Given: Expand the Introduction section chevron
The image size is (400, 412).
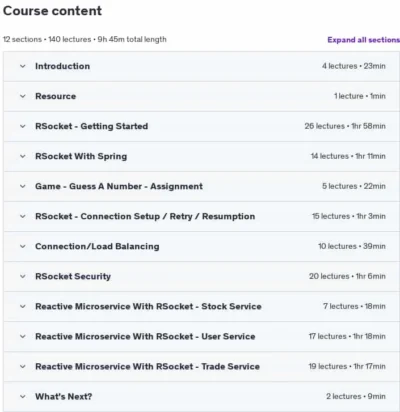Looking at the screenshot, I should (x=23, y=66).
